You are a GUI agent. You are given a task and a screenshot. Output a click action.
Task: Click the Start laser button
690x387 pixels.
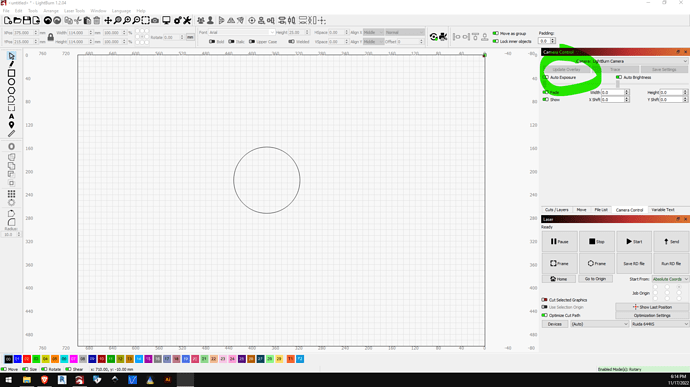point(634,241)
